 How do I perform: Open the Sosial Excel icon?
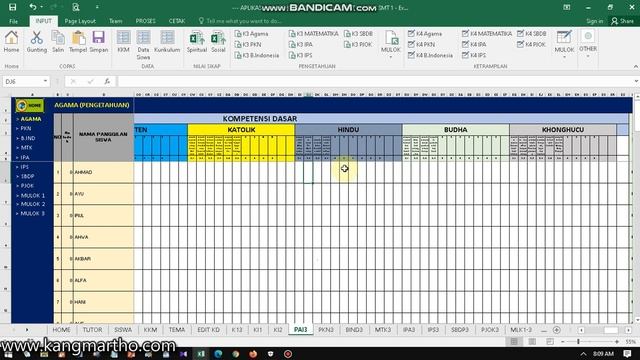pos(218,38)
